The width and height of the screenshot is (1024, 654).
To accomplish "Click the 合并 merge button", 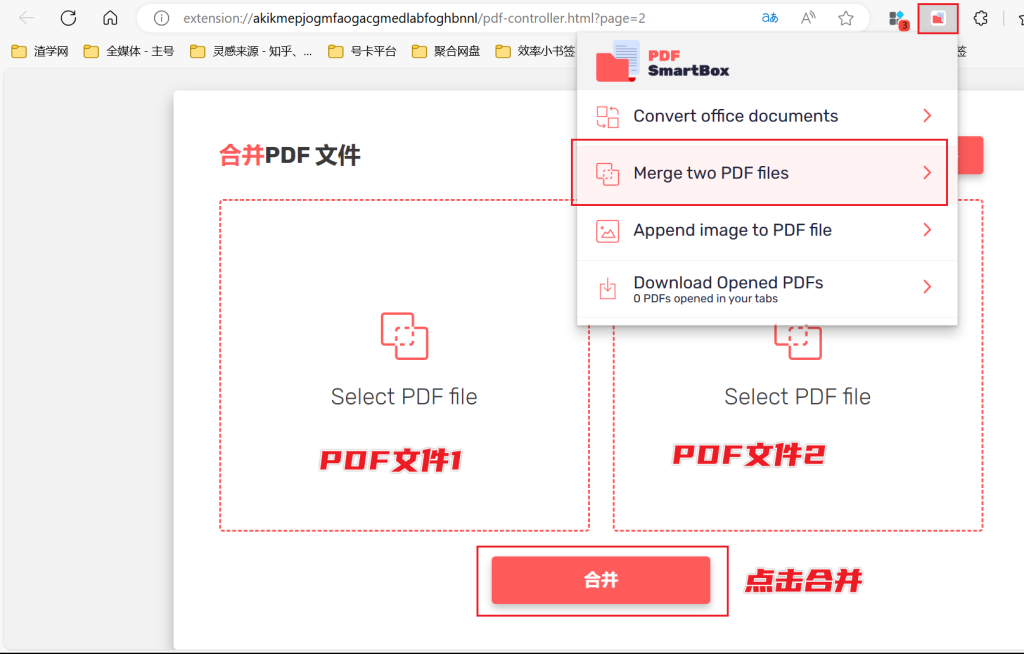I will (x=601, y=580).
